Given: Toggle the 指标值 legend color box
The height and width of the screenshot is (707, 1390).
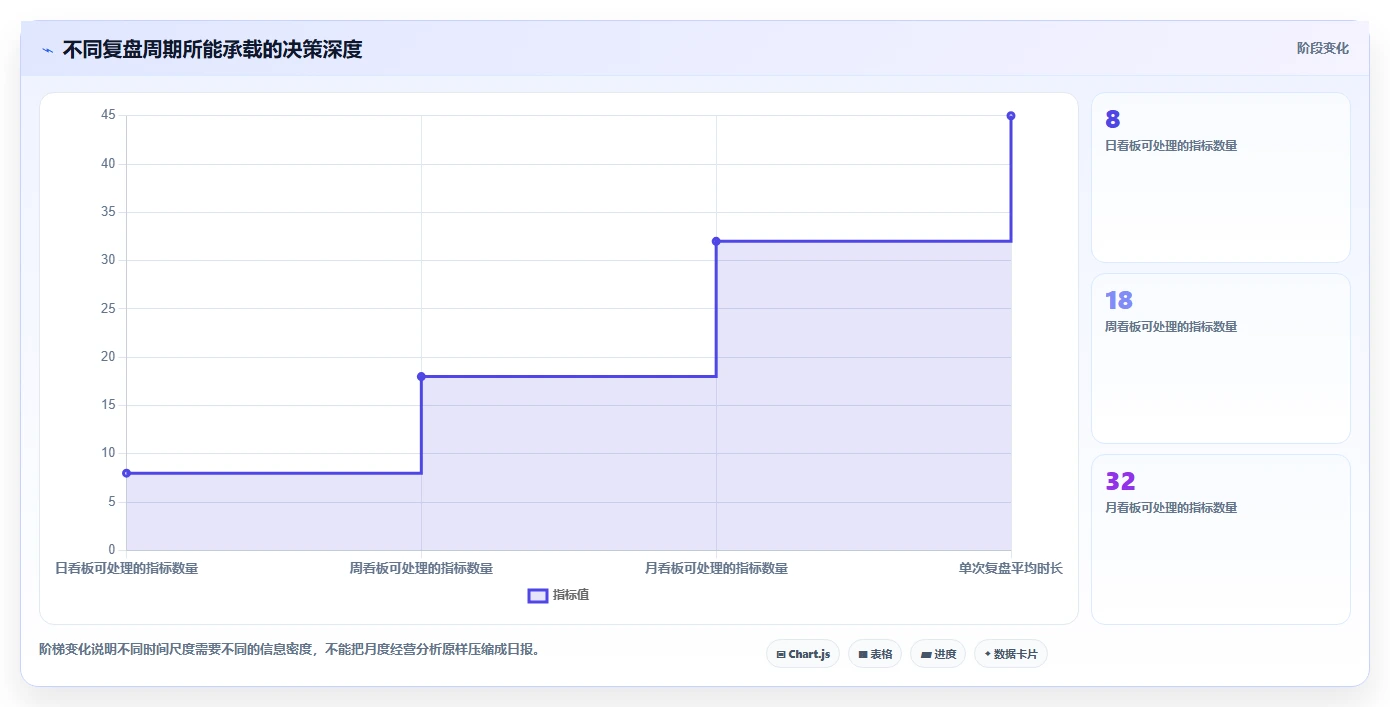Looking at the screenshot, I should pyautogui.click(x=538, y=596).
